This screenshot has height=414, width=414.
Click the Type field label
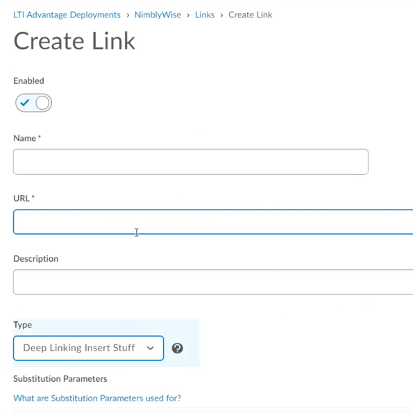pos(23,325)
